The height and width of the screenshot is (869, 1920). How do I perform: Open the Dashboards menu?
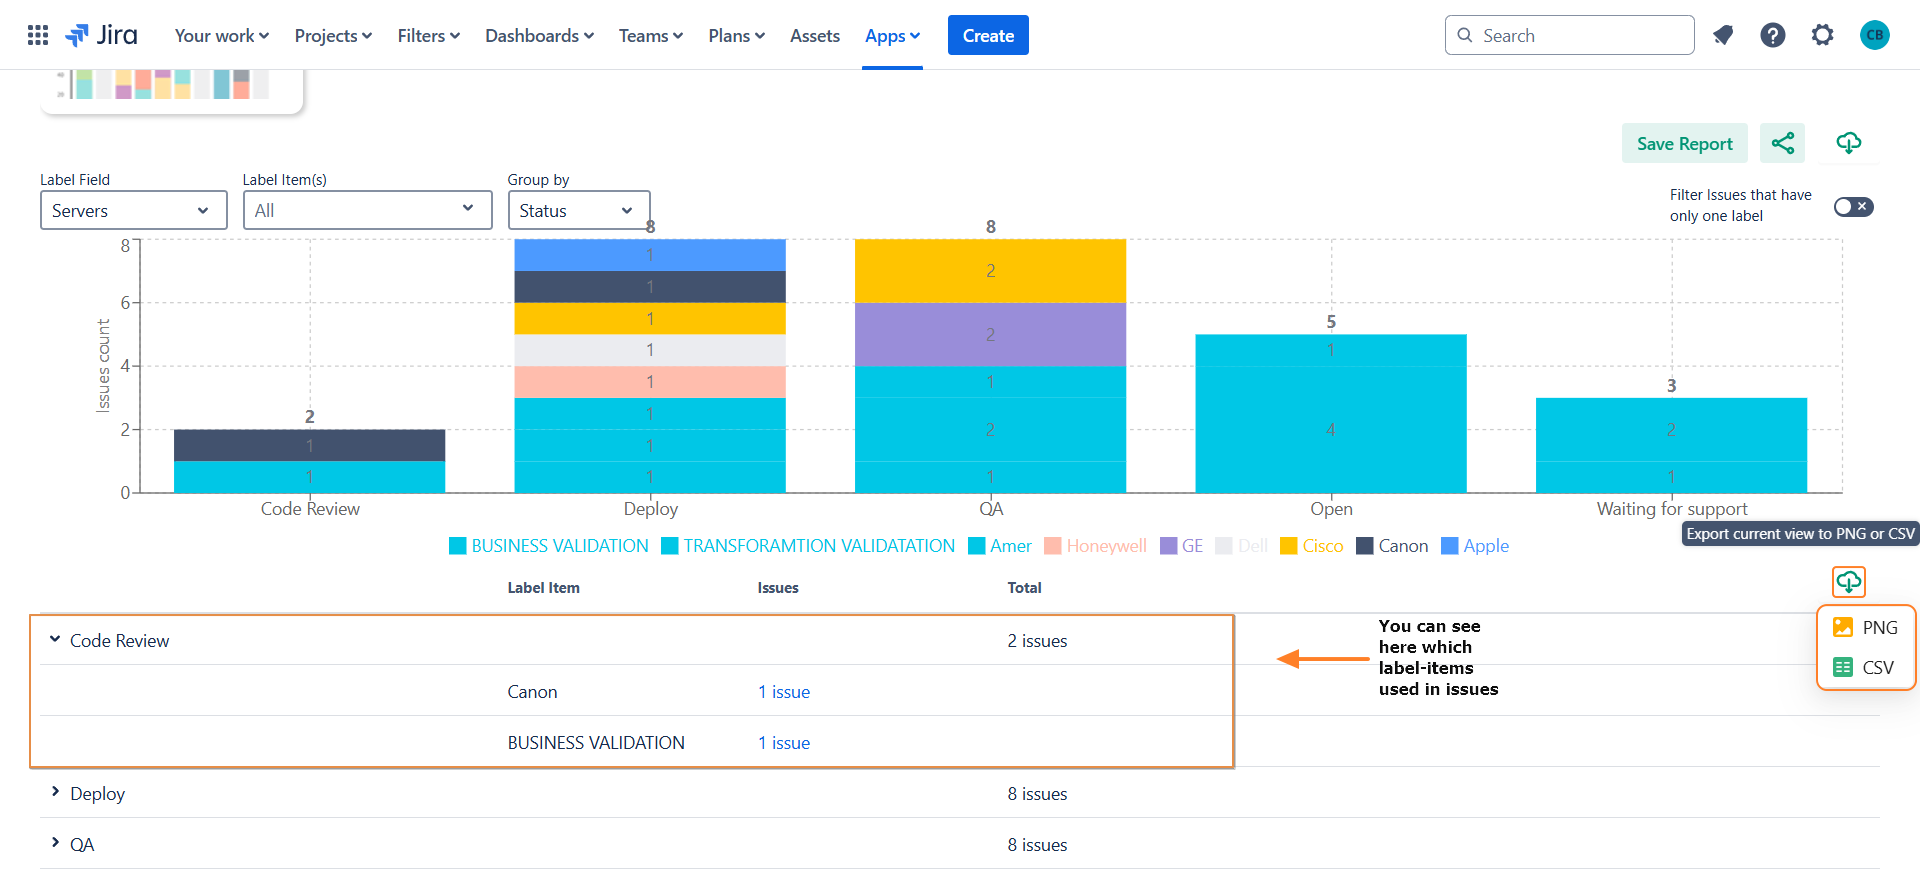click(x=539, y=36)
